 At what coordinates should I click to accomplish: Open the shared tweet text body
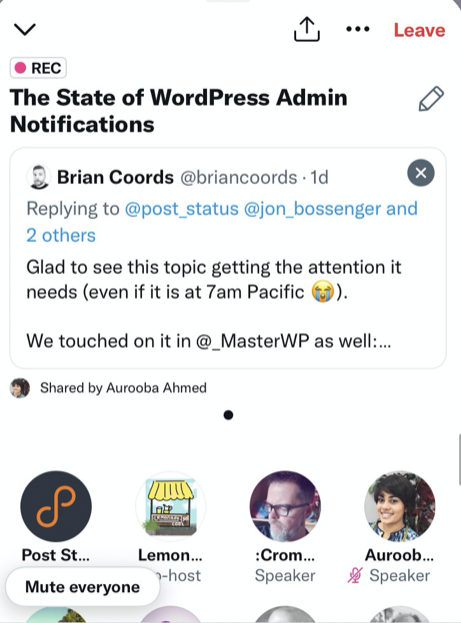click(x=213, y=304)
